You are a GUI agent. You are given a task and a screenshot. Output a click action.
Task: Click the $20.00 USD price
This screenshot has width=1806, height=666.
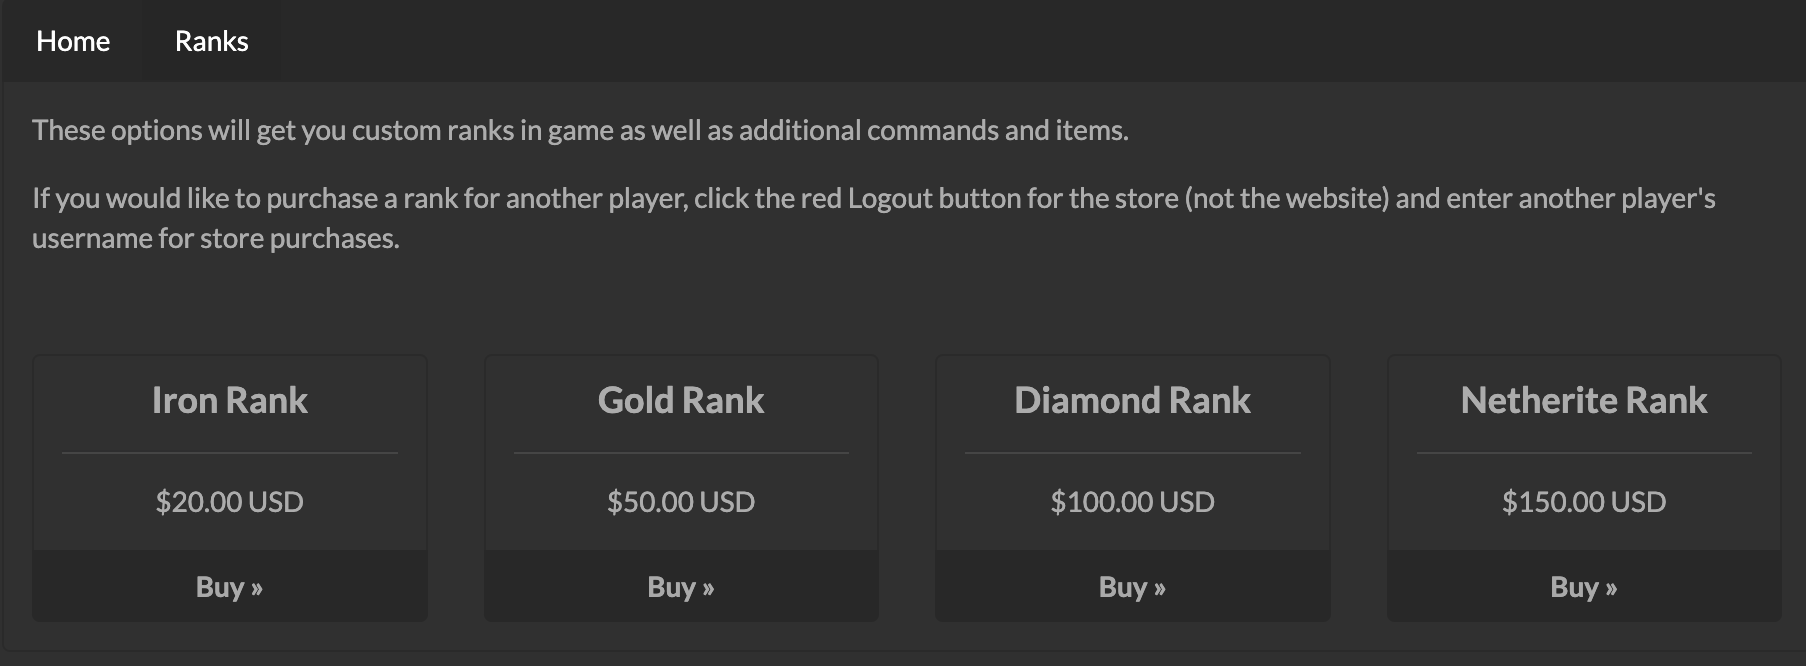tap(230, 501)
